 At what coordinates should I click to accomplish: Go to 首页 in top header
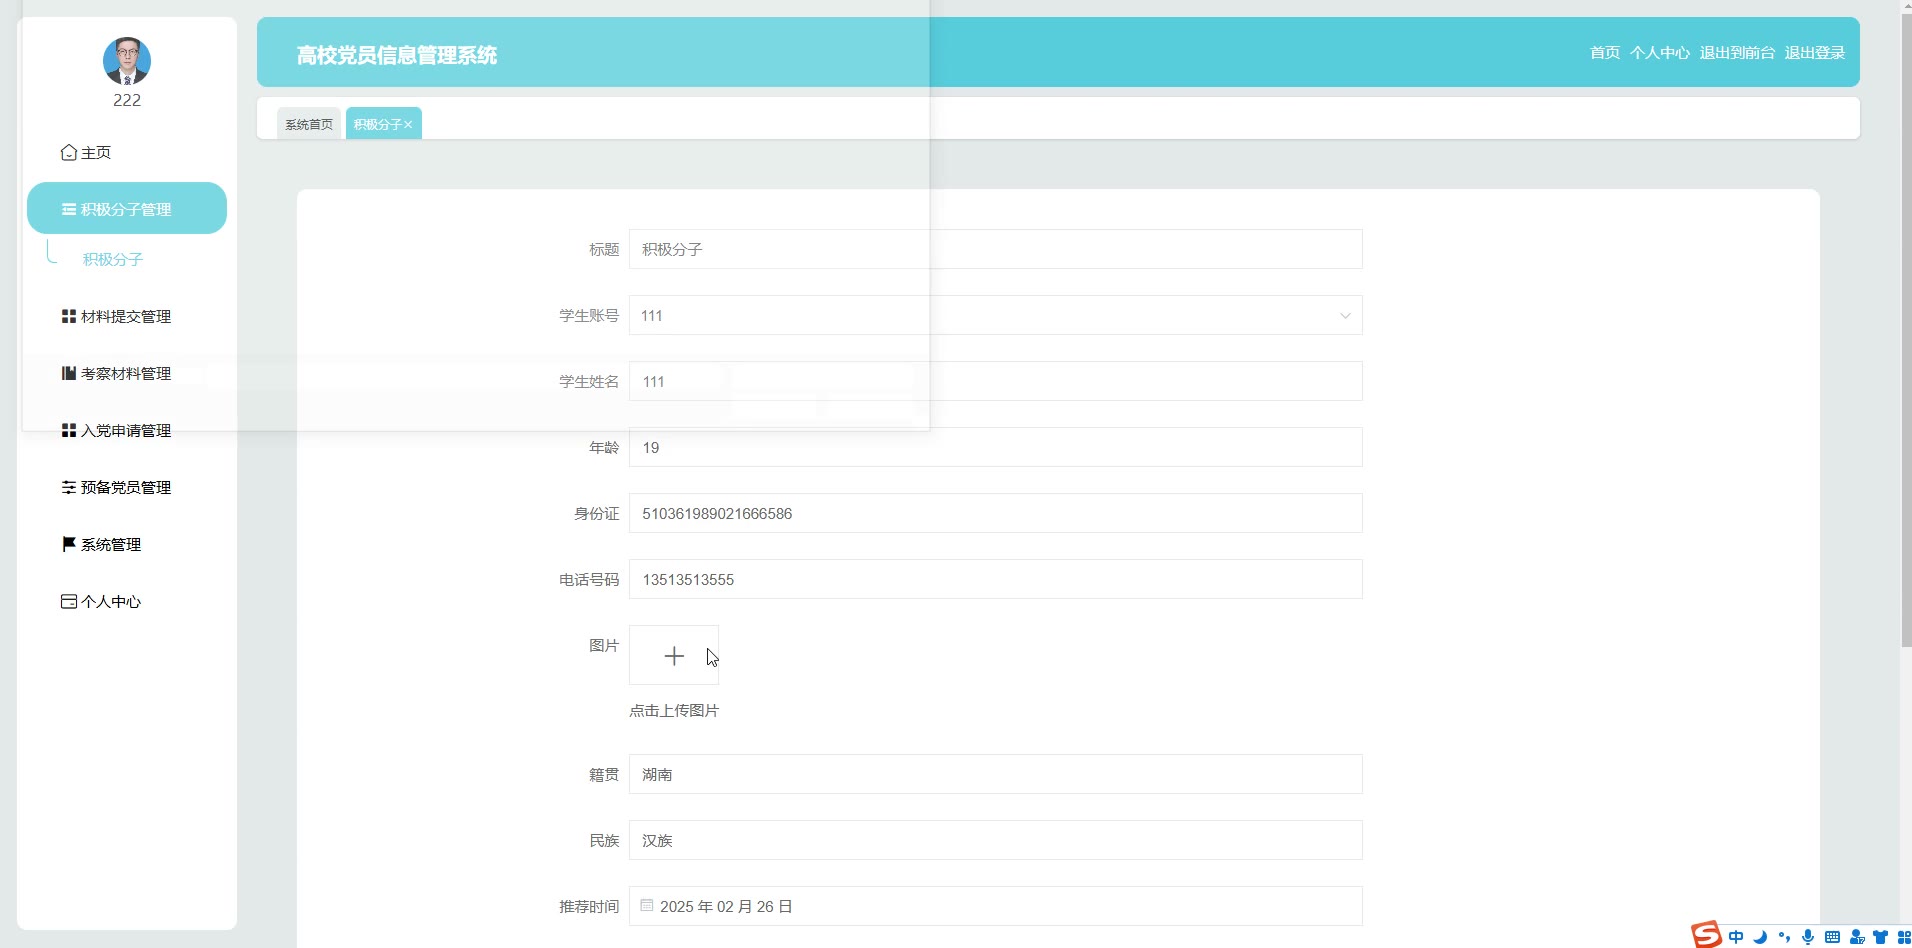click(x=1605, y=52)
